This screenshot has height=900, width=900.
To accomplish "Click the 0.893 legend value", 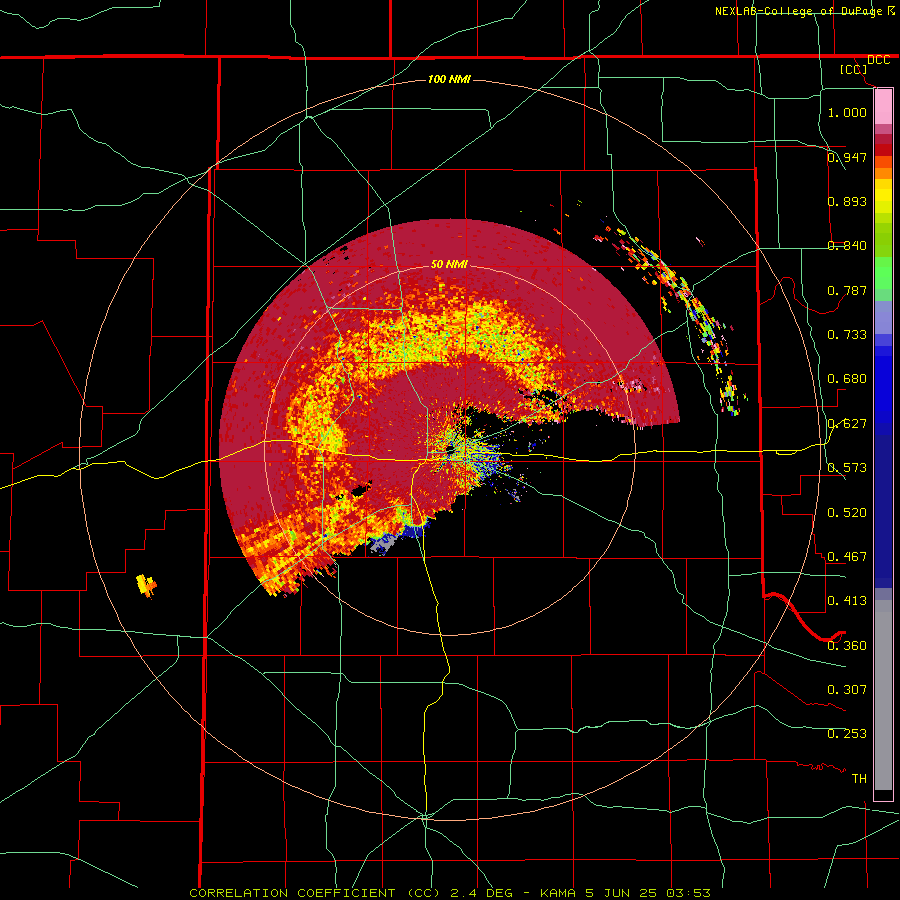I will (847, 201).
